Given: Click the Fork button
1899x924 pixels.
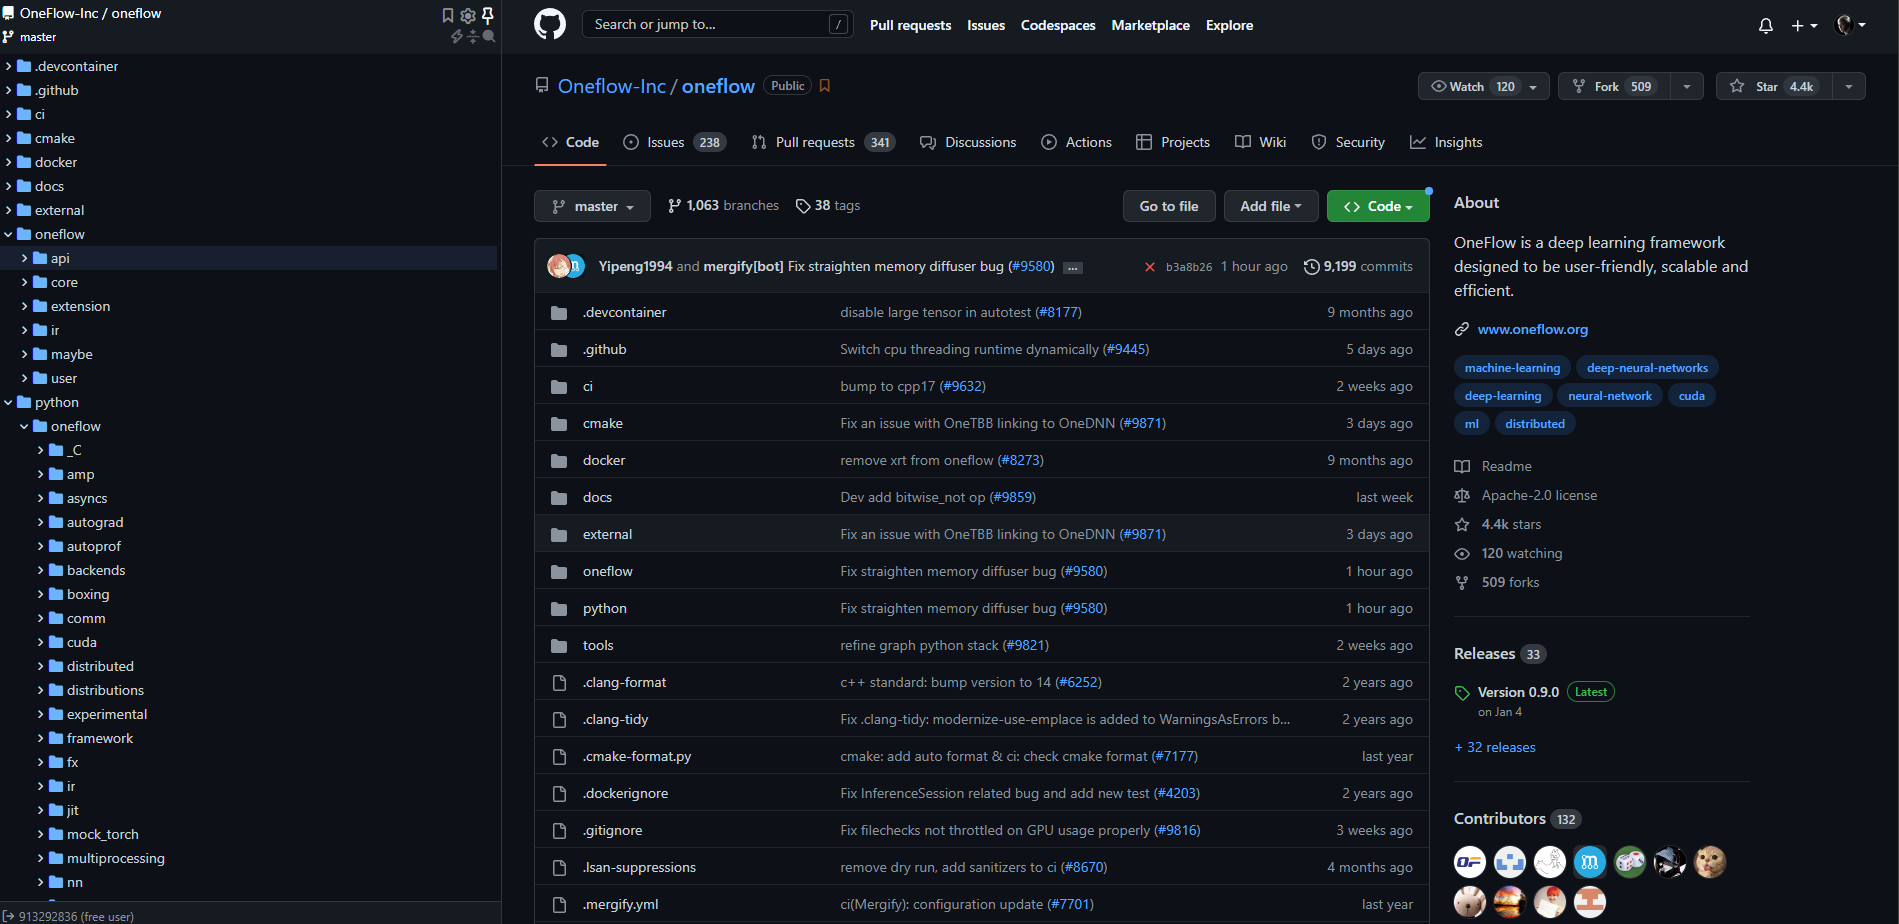Looking at the screenshot, I should (x=1615, y=86).
